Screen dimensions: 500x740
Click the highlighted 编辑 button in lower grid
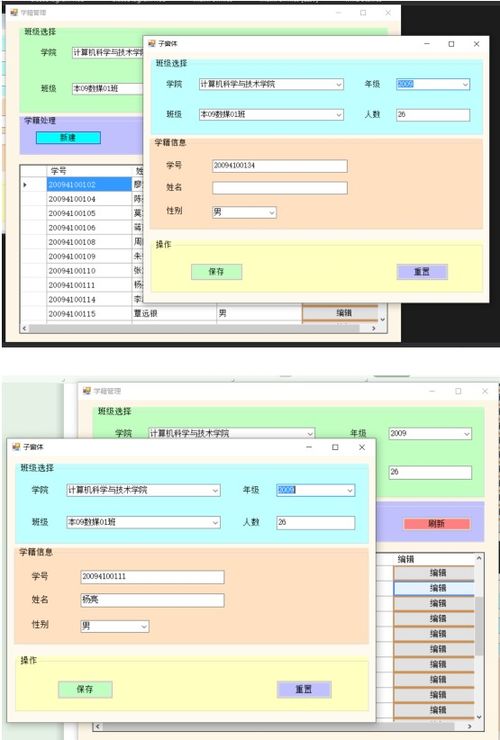[x=434, y=588]
